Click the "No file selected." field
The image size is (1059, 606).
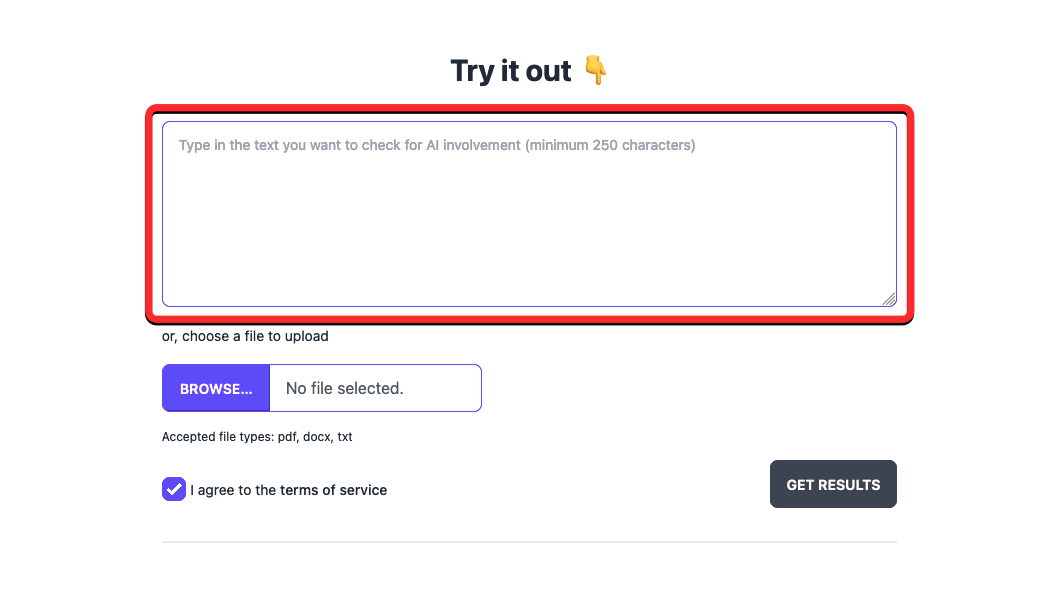375,388
